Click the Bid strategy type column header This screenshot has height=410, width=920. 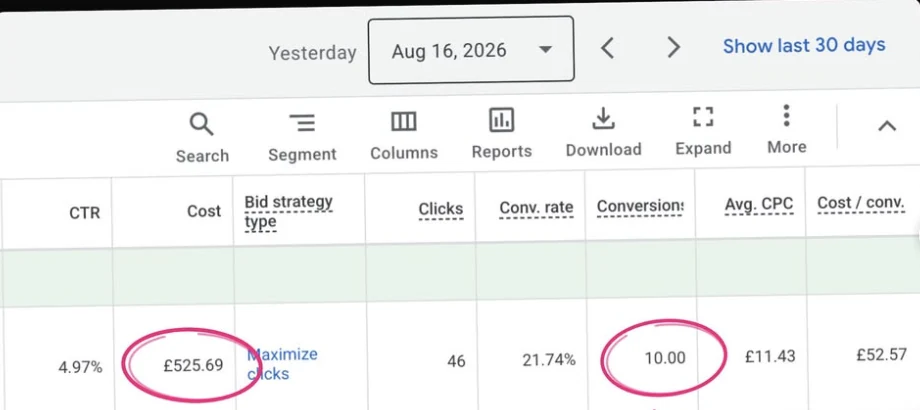tap(288, 212)
